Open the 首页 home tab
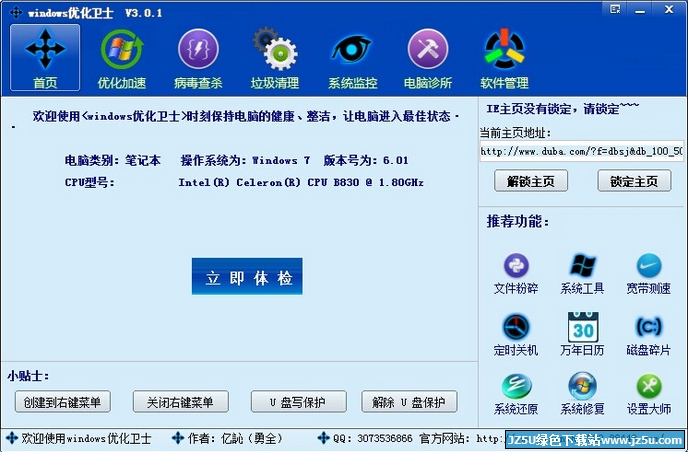The image size is (688, 452). coord(45,57)
